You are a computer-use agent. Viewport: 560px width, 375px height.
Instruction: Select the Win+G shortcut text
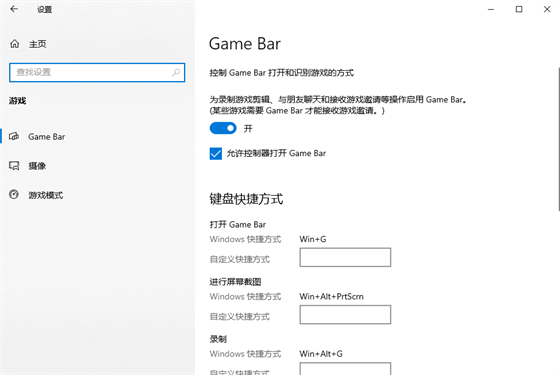313,239
